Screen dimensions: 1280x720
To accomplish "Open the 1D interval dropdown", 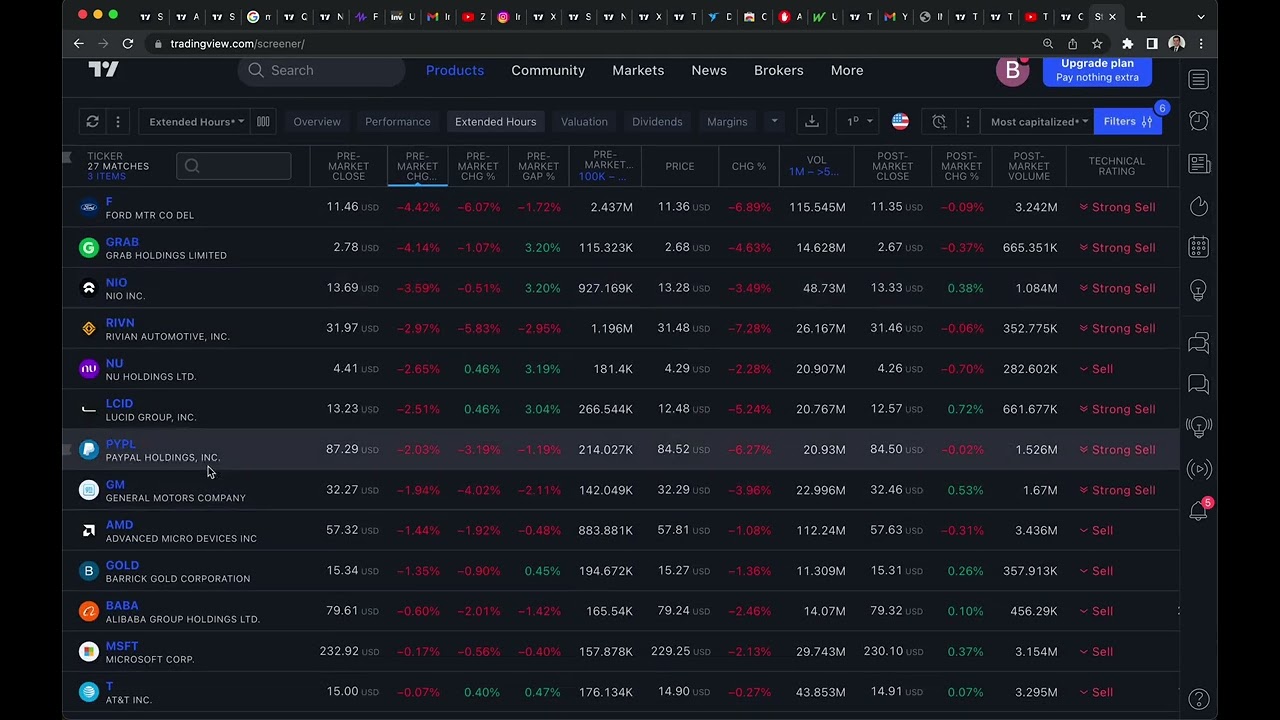I will pyautogui.click(x=859, y=121).
